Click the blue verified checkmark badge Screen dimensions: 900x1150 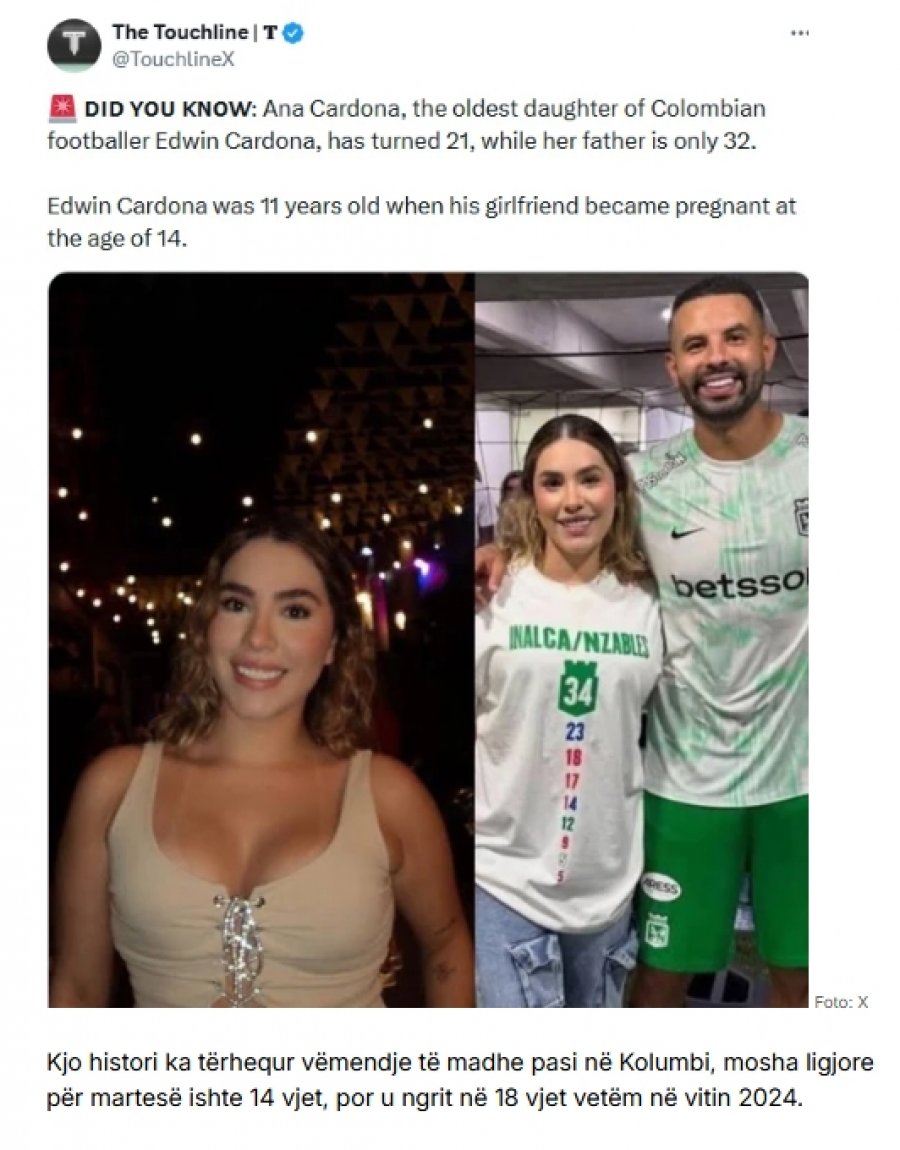[294, 33]
